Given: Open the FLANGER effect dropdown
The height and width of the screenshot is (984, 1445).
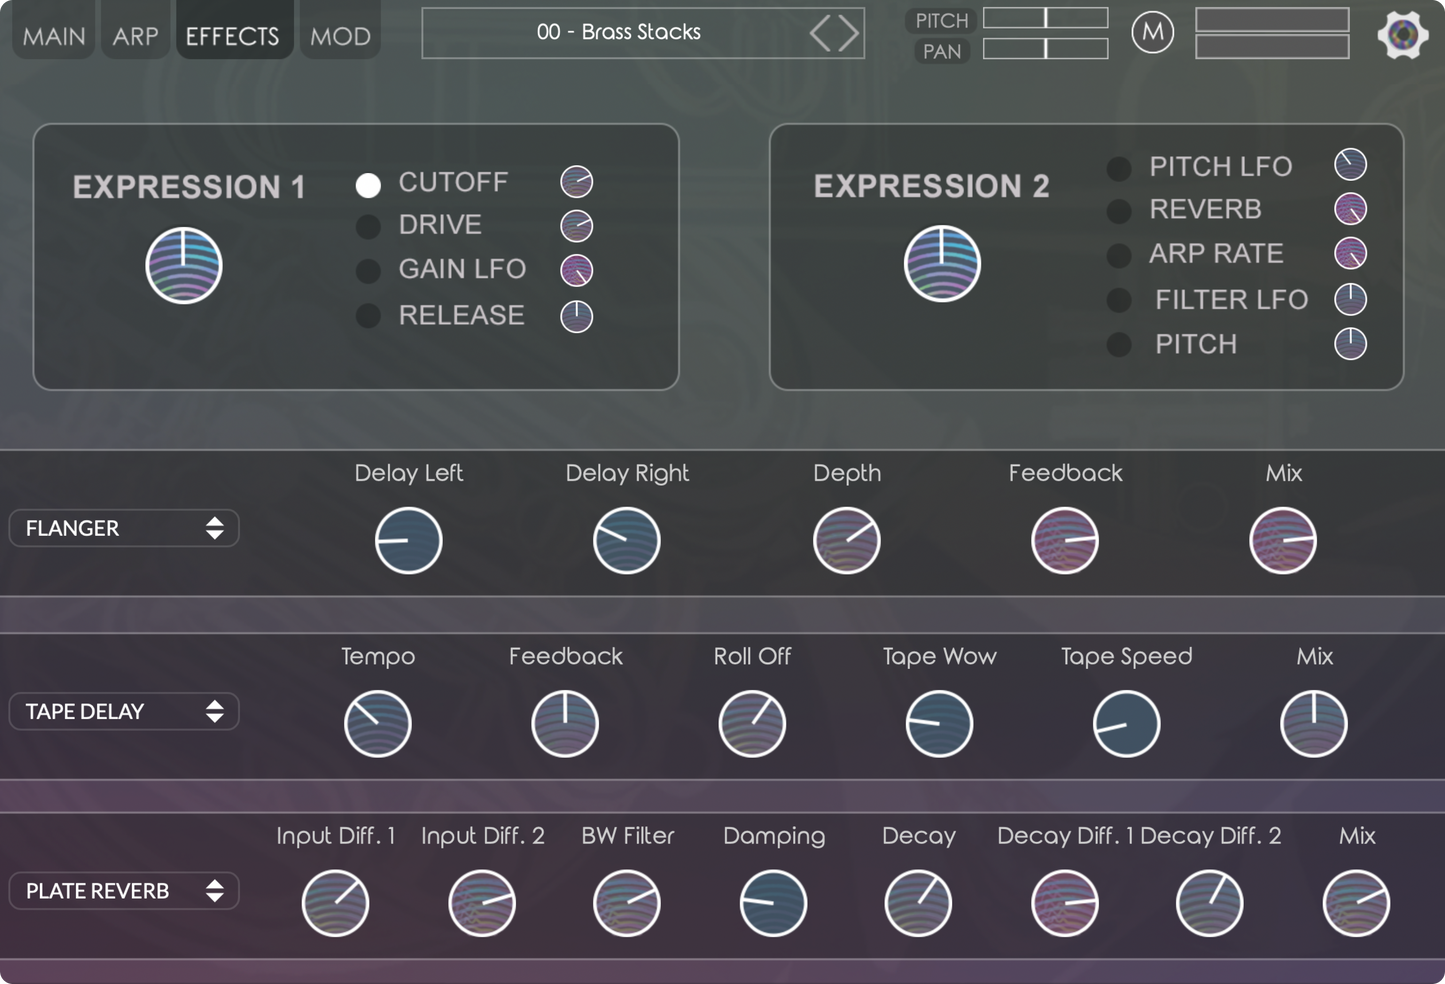Looking at the screenshot, I should [124, 528].
